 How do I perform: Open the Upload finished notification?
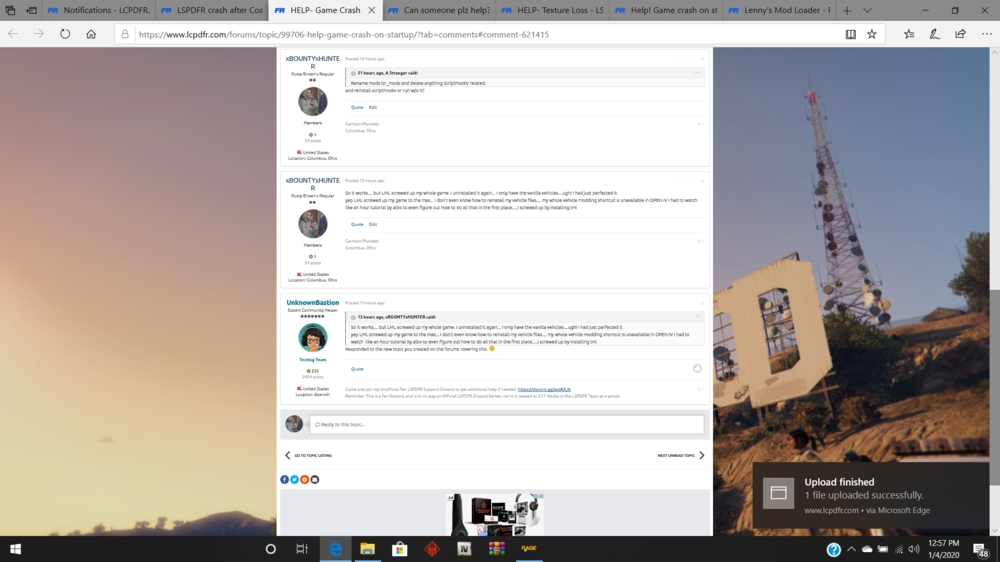click(x=871, y=496)
